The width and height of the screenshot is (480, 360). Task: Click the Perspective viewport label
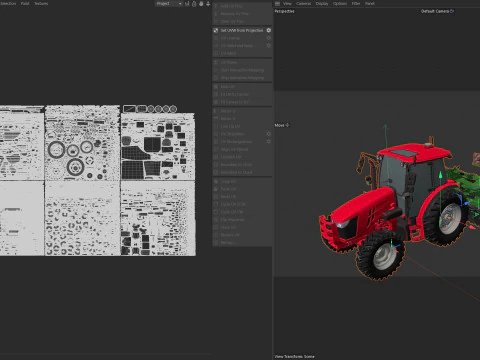coord(284,11)
